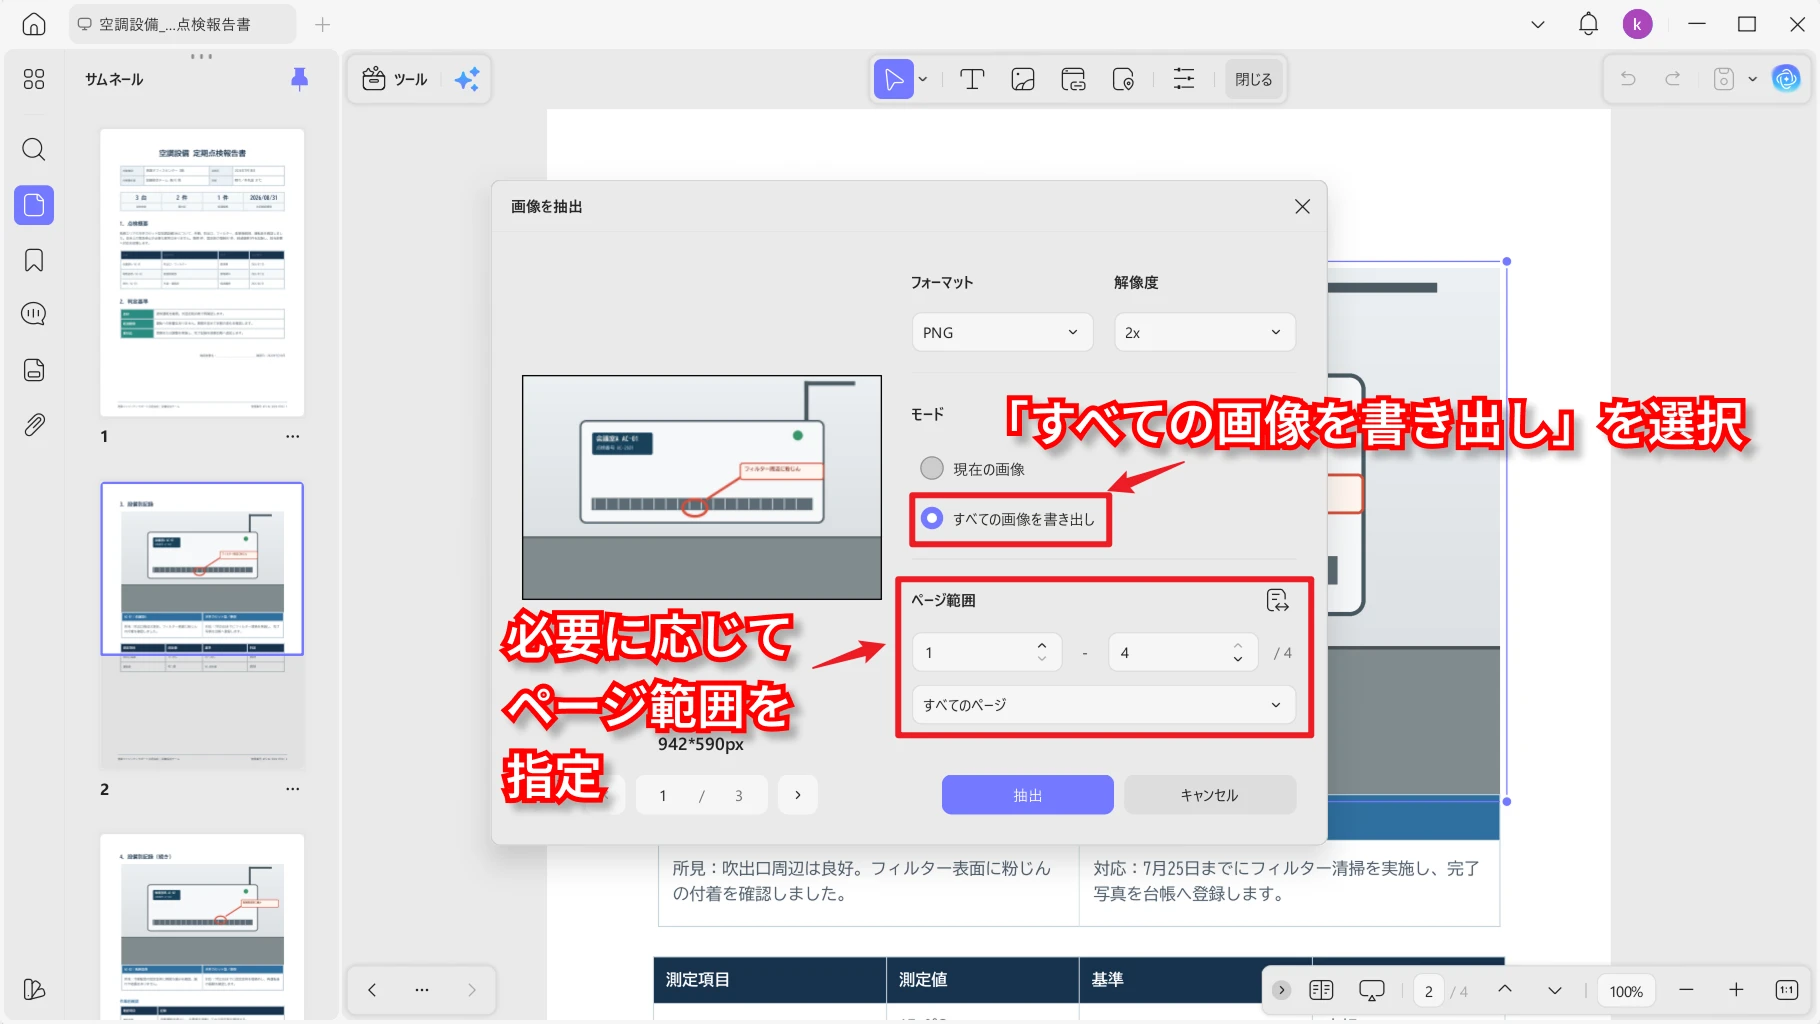Expand the save options dropdown arrow

point(1752,79)
